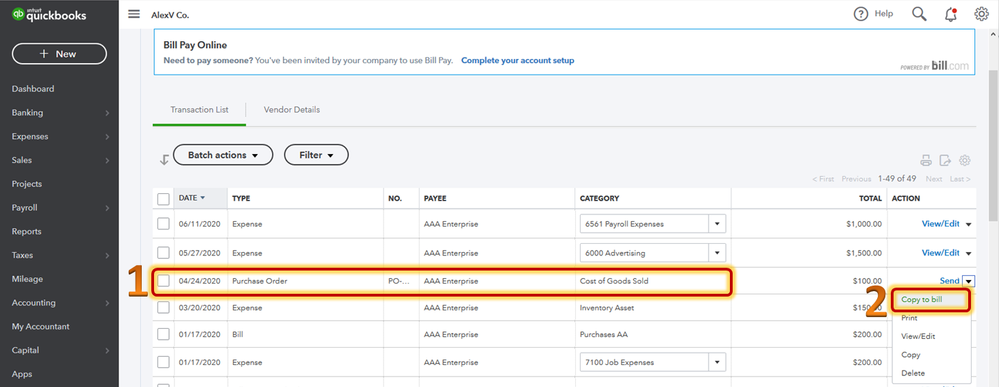Open the notifications bell icon
This screenshot has width=999, height=387.
[951, 14]
